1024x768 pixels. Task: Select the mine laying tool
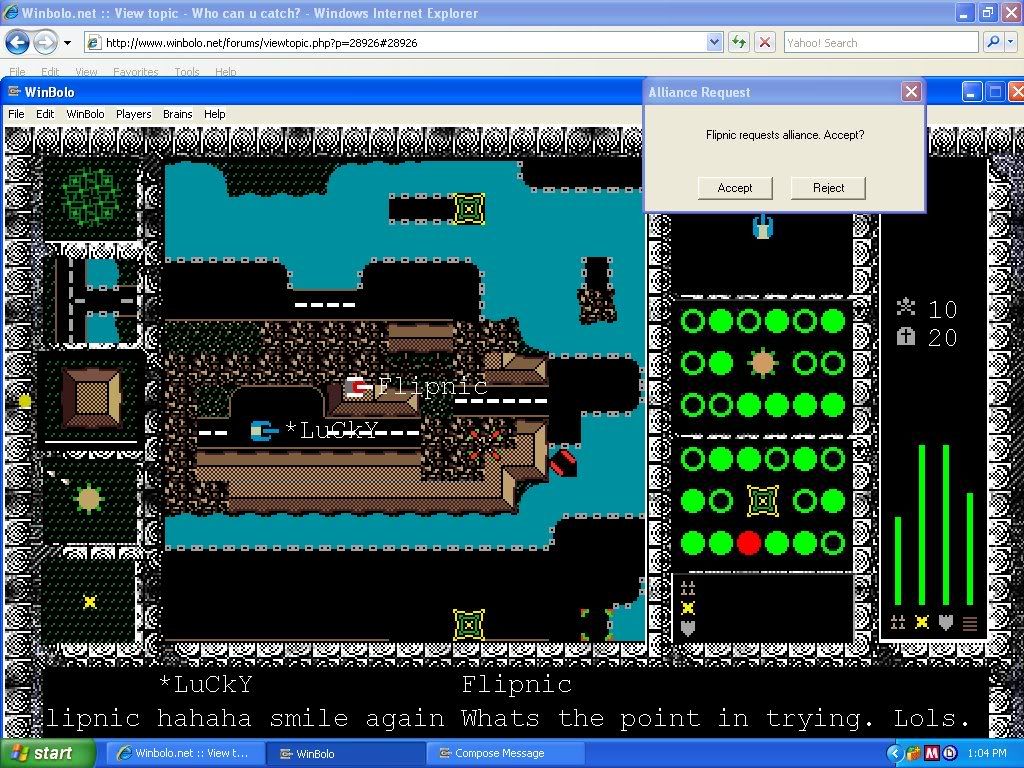[x=89, y=601]
